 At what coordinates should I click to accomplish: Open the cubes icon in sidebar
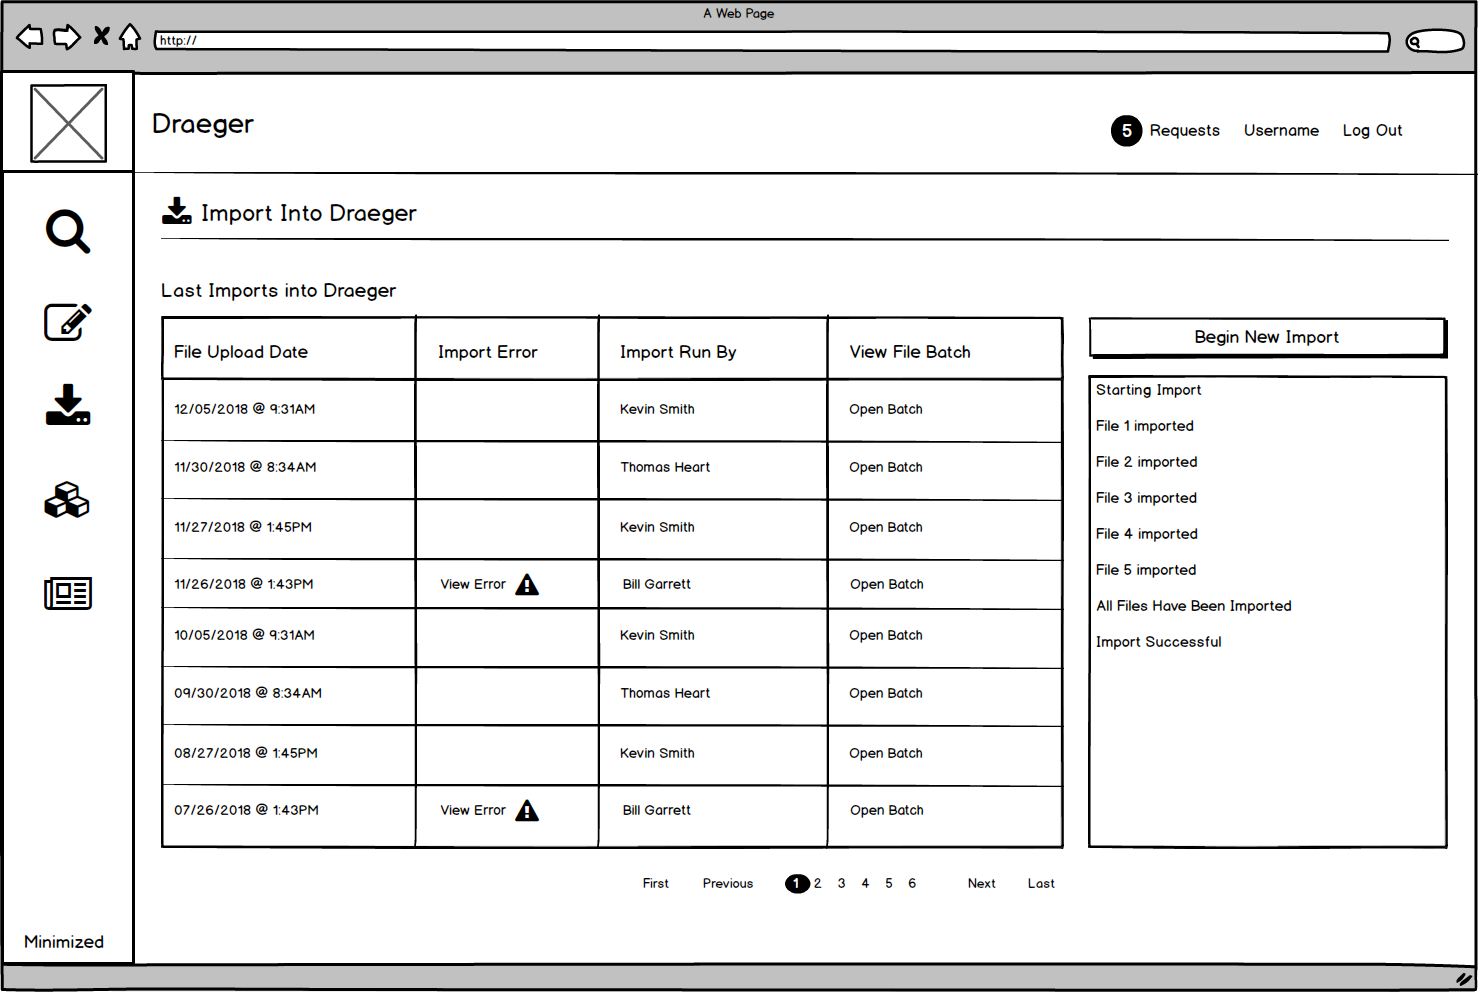click(x=67, y=500)
